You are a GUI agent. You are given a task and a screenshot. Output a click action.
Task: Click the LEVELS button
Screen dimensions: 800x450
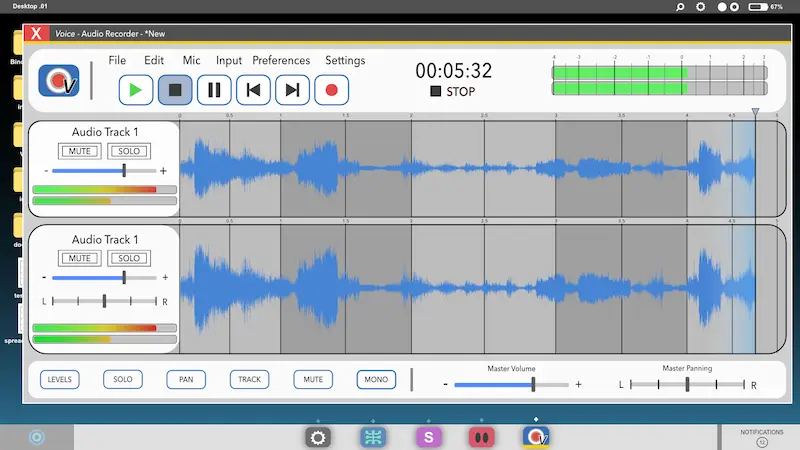tap(59, 380)
